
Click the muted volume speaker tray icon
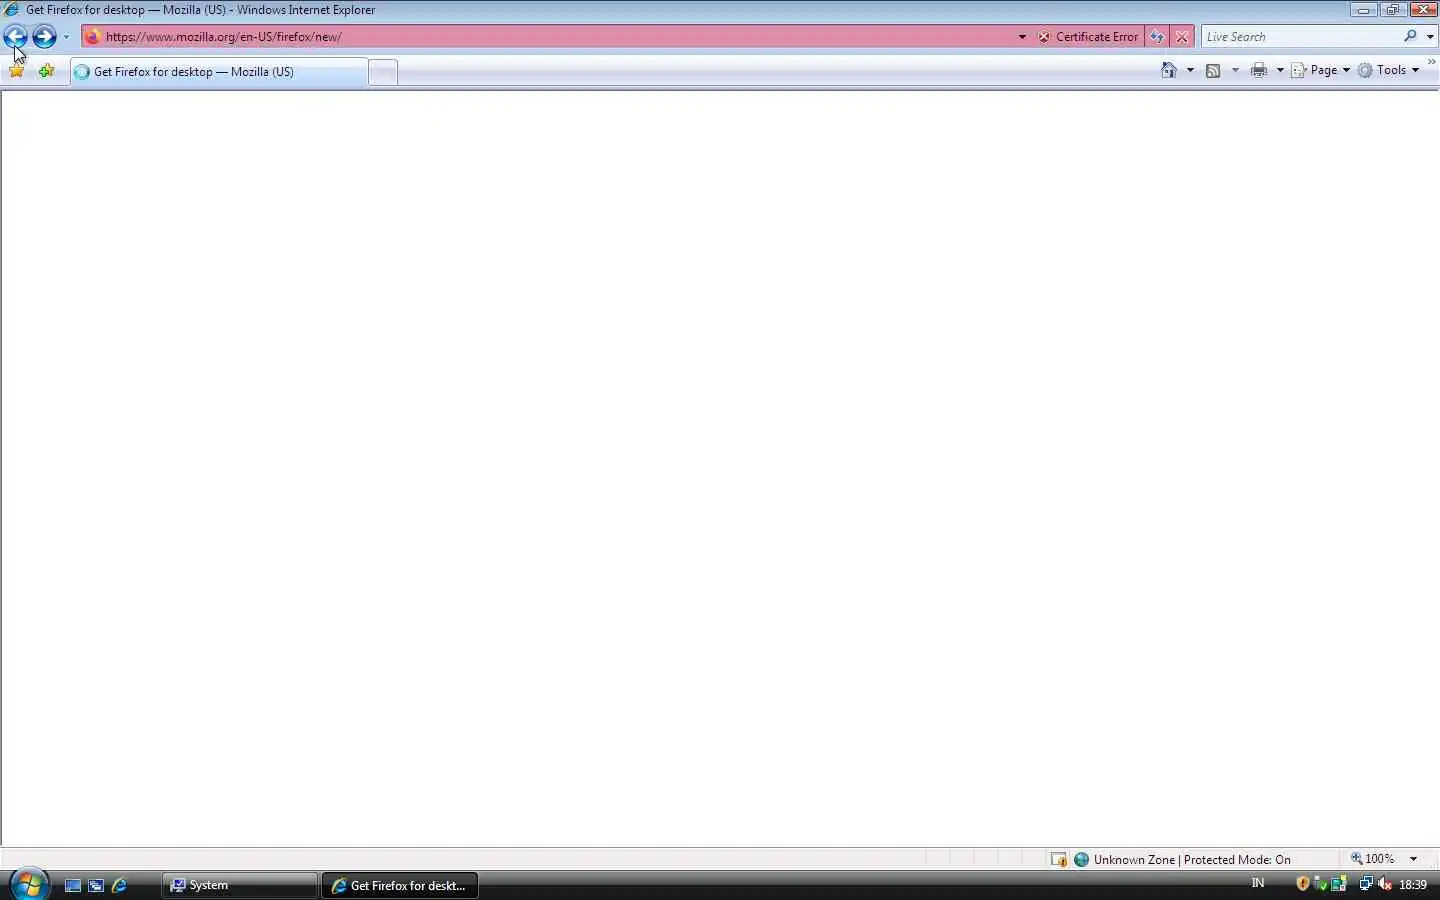pos(1385,884)
